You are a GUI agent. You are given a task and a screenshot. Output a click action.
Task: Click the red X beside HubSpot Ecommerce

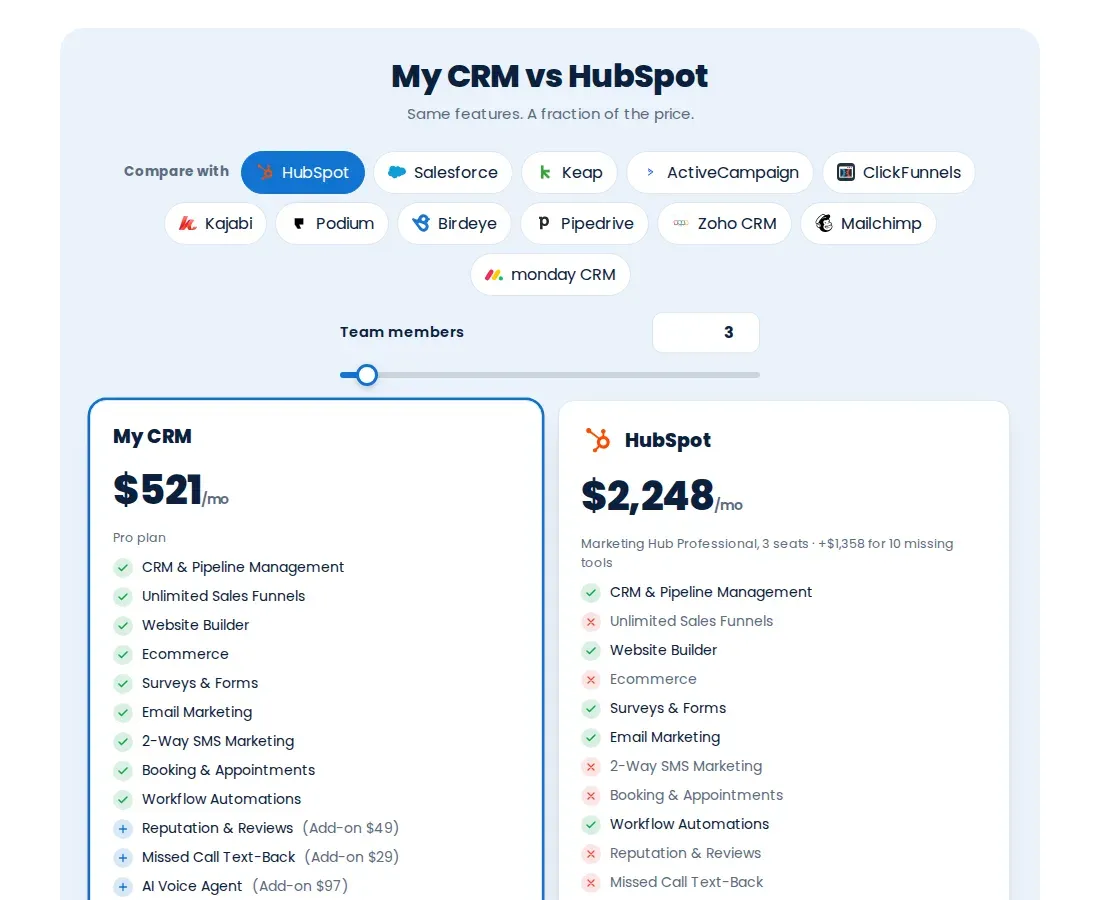click(x=591, y=680)
